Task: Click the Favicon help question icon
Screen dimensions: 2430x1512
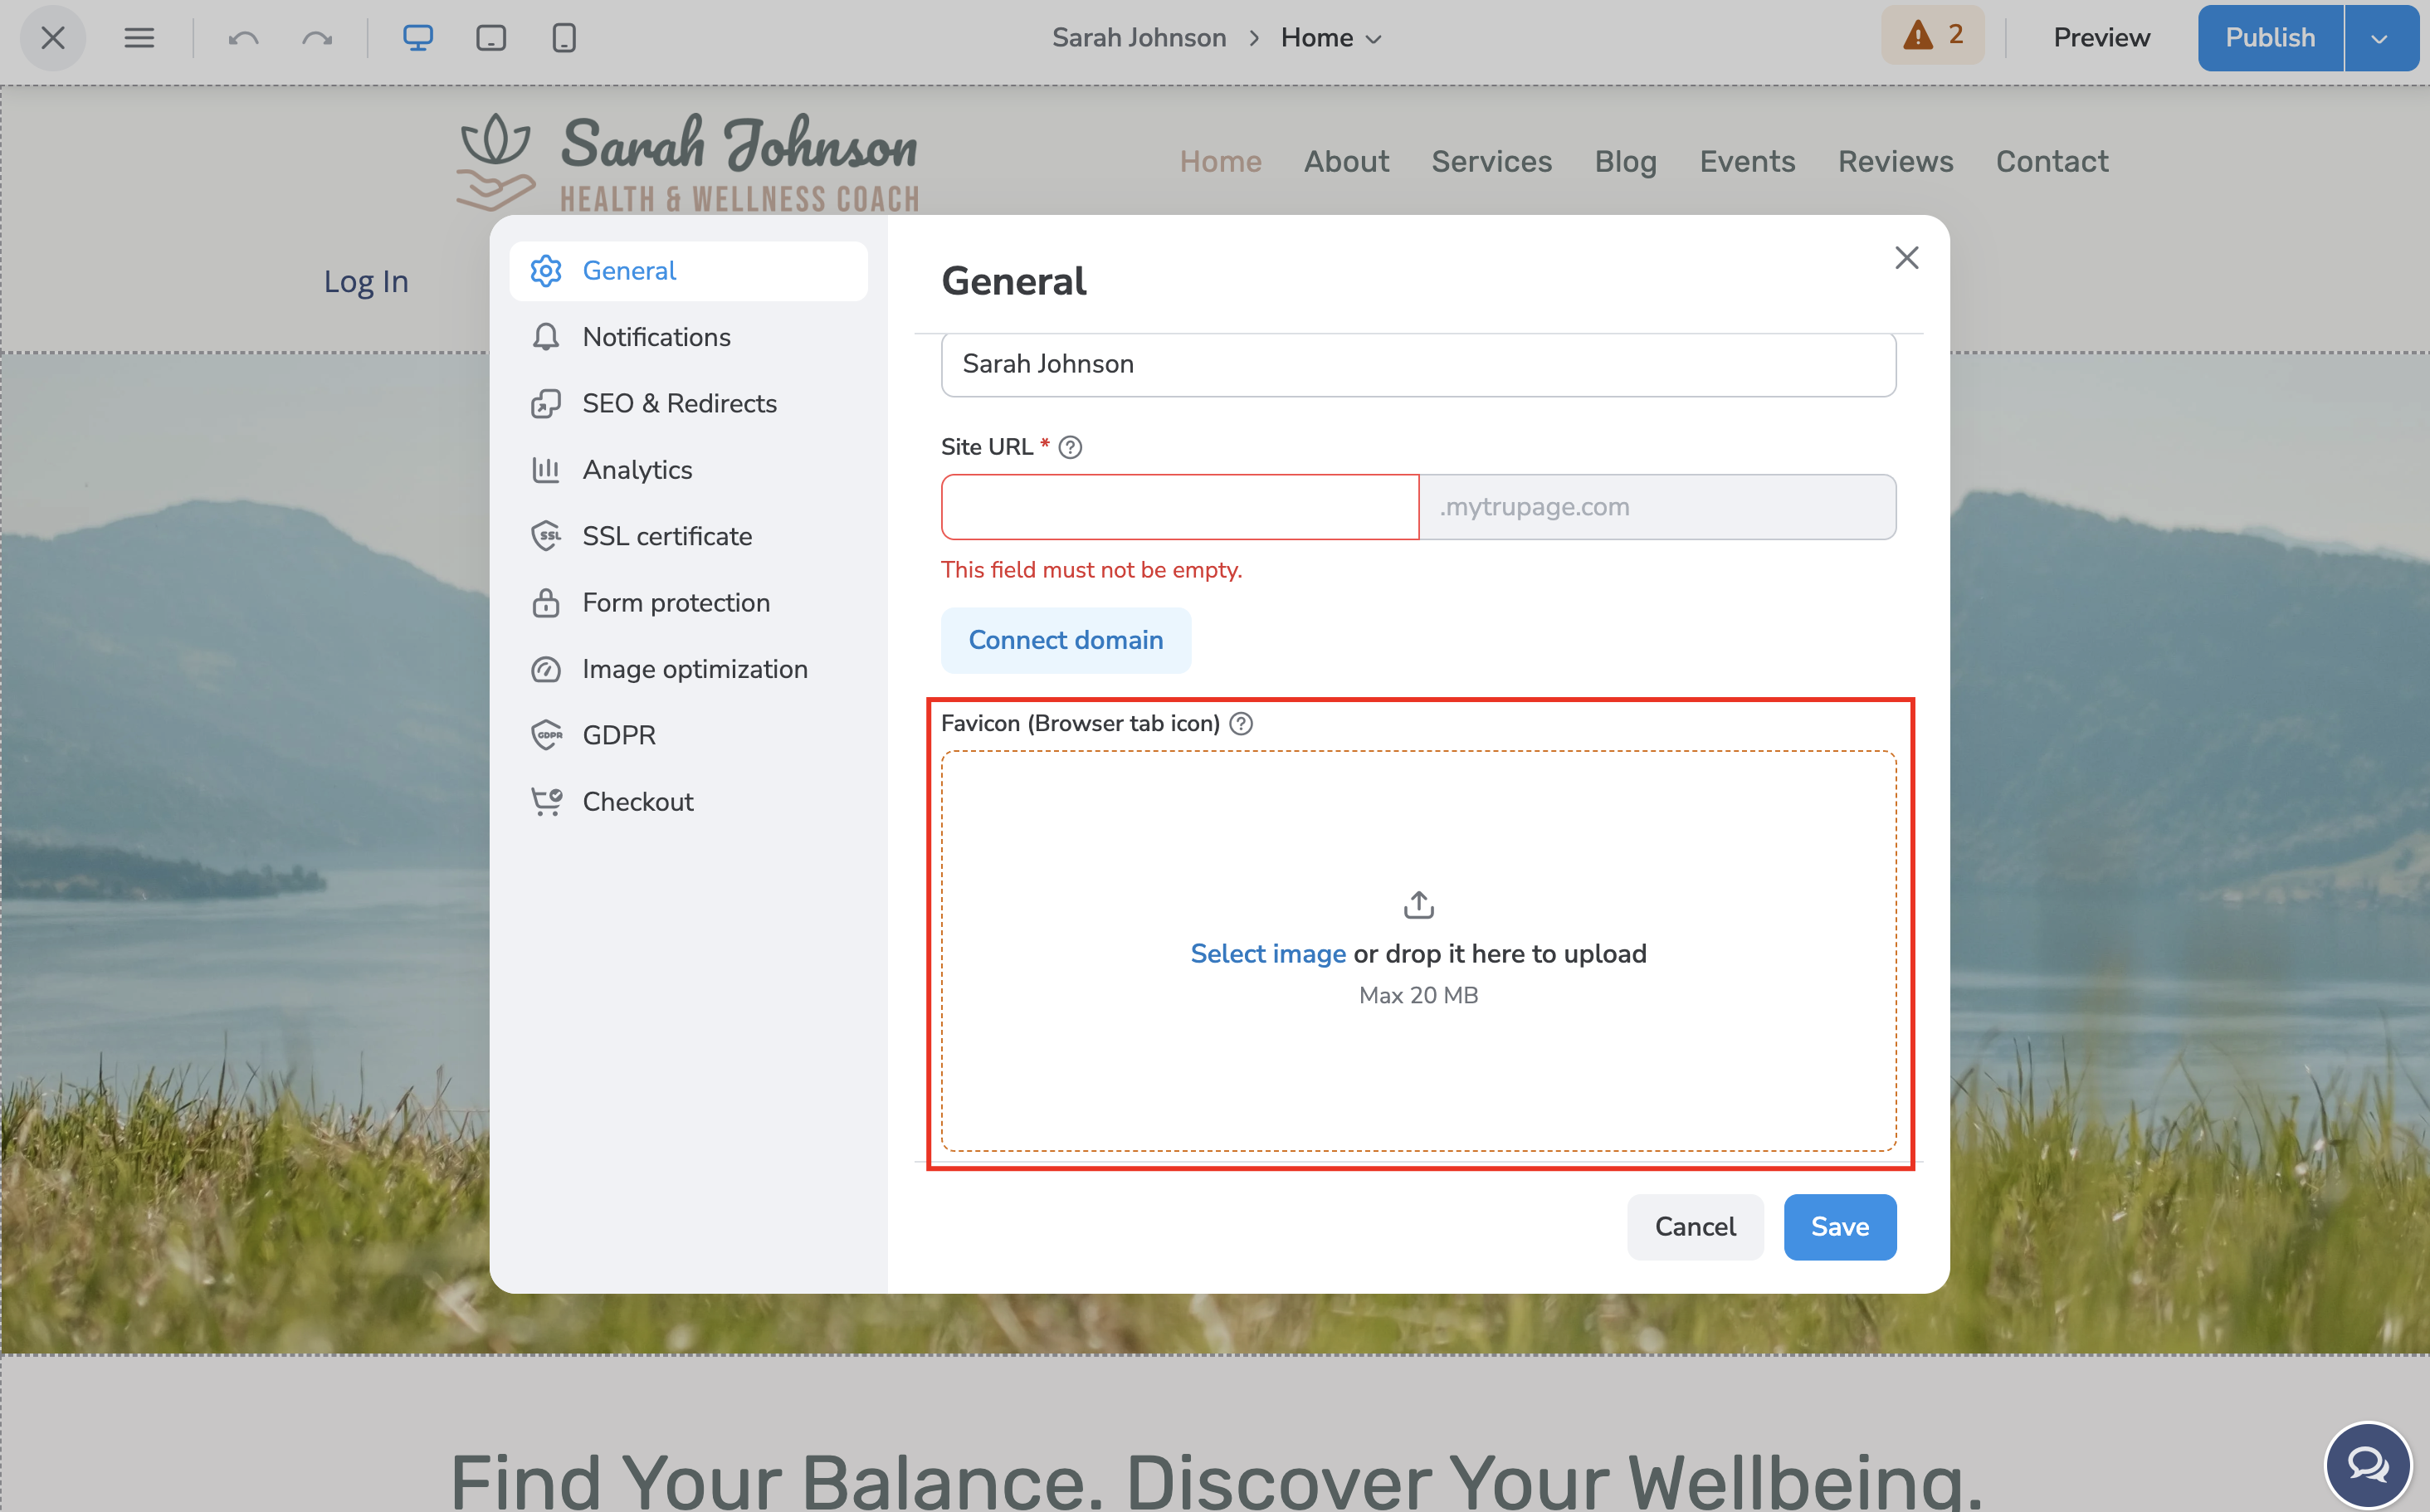Action: tap(1241, 723)
